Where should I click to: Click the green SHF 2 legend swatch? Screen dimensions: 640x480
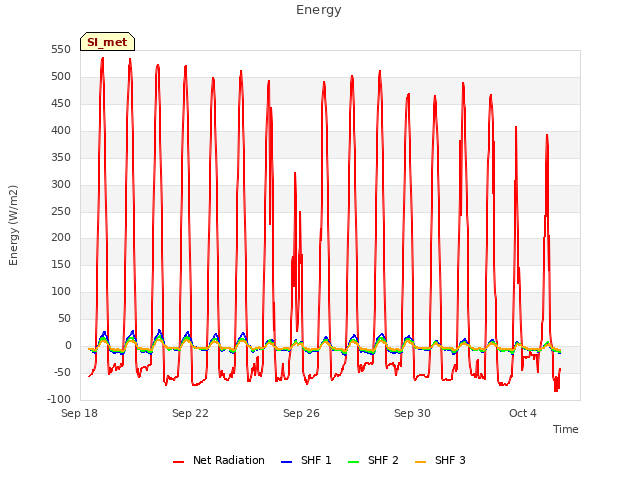[353, 462]
